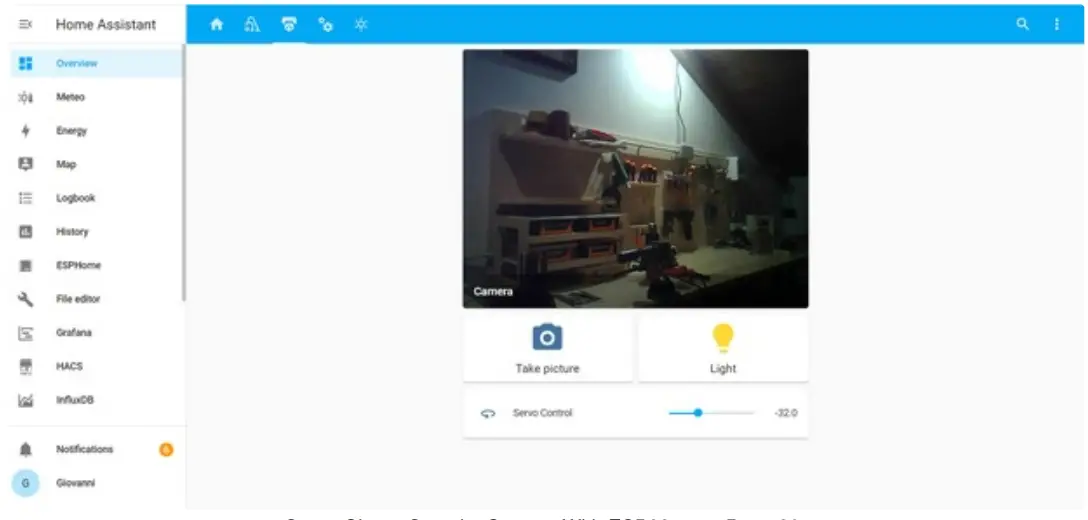Click the orange notification count badge

click(166, 450)
